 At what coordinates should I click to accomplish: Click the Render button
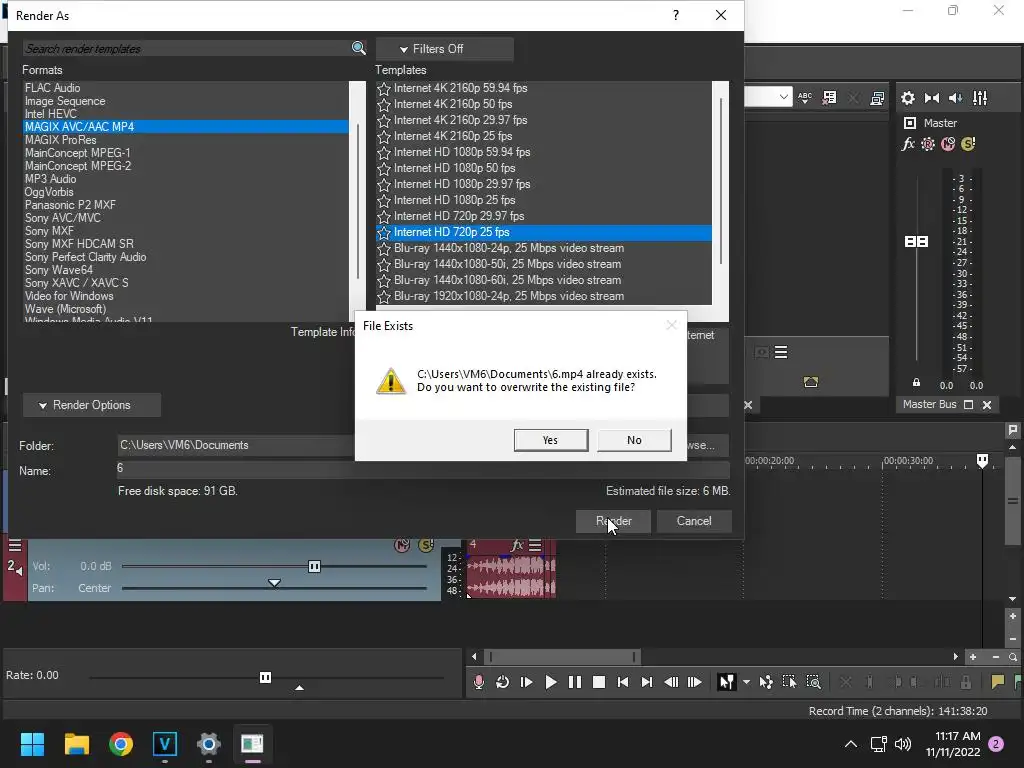point(613,521)
